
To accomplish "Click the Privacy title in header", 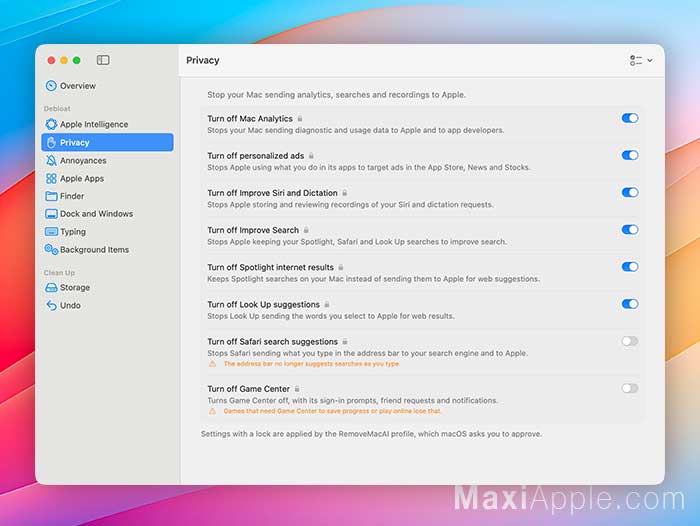I will (x=203, y=60).
